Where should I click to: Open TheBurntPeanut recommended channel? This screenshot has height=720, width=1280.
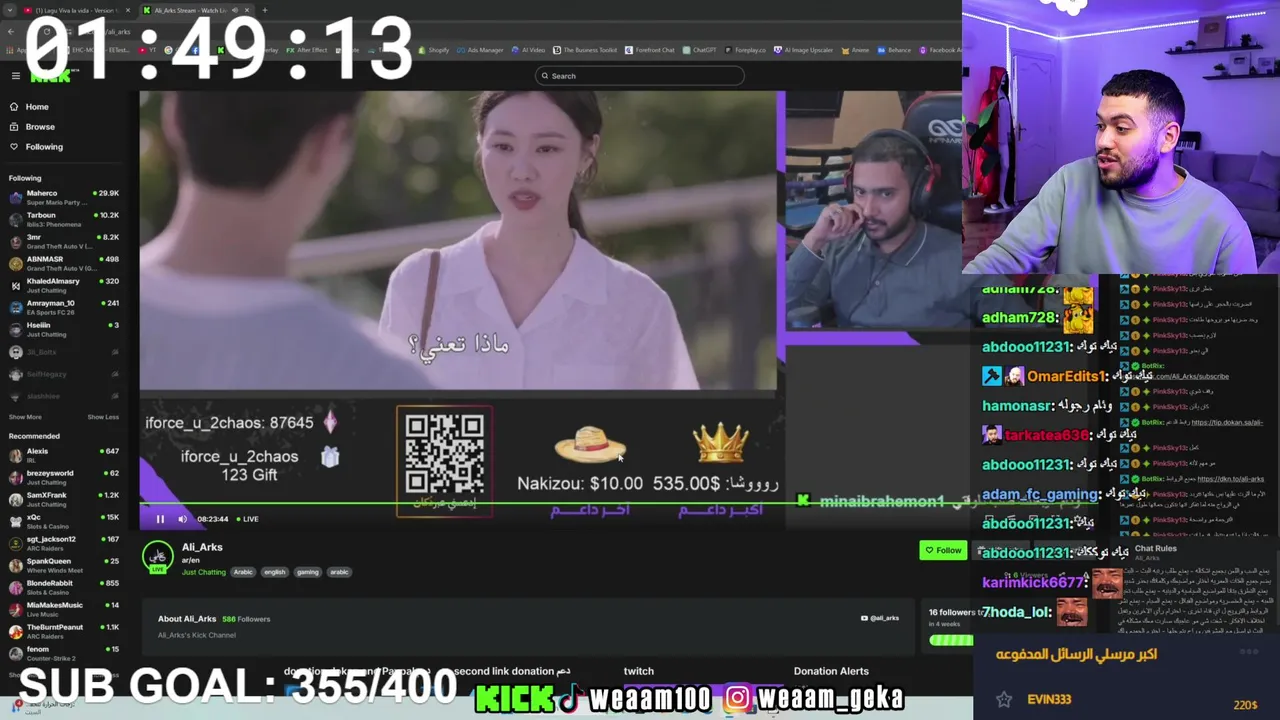point(62,631)
